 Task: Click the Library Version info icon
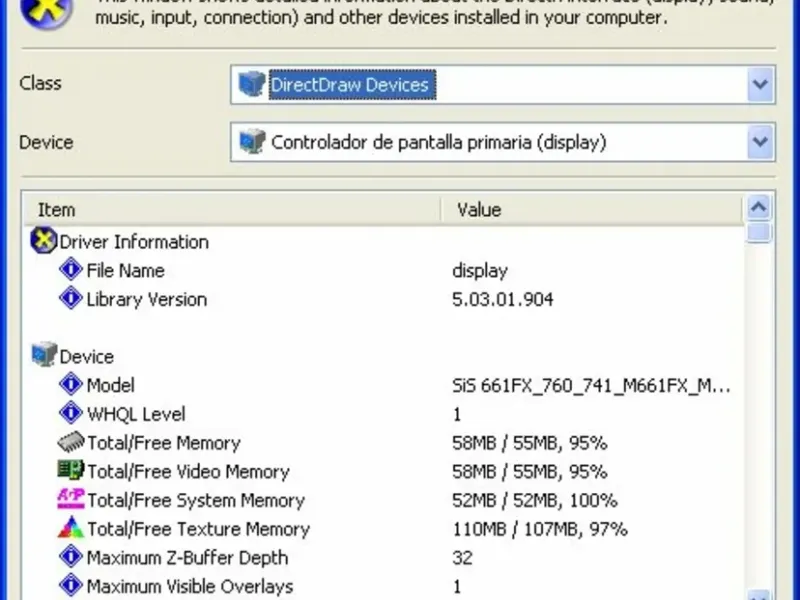71,299
